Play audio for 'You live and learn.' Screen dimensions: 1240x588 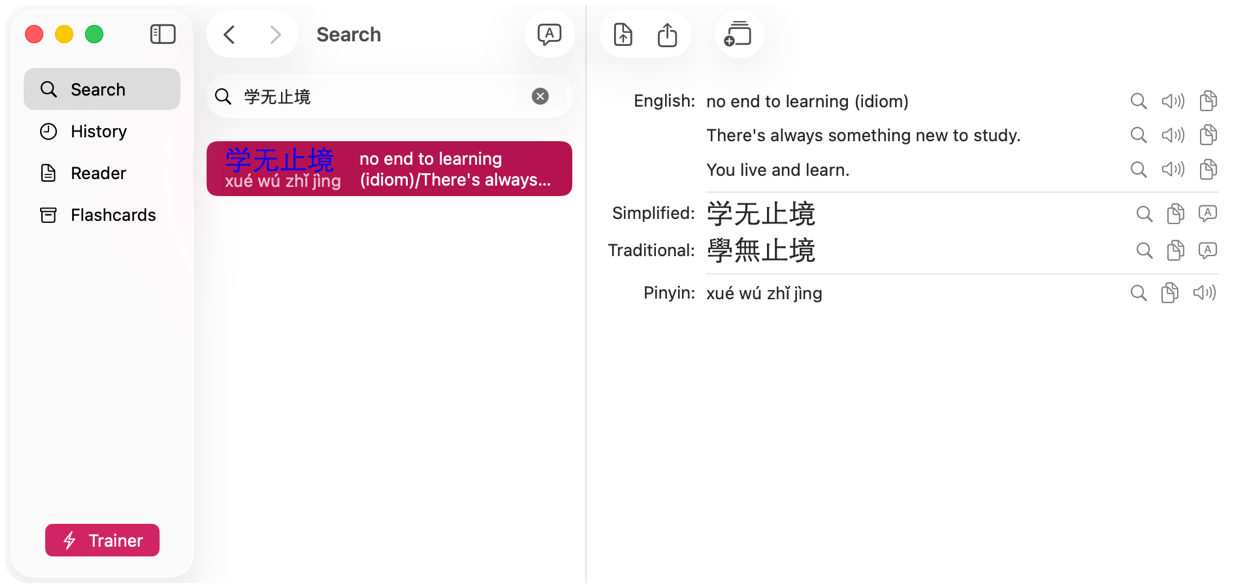1173,169
